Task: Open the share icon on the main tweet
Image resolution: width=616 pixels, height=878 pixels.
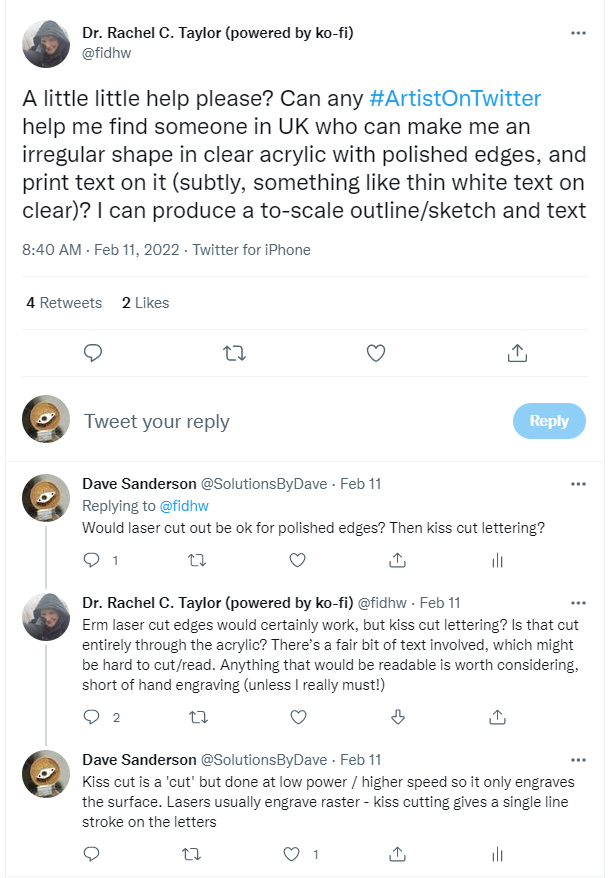Action: 517,352
